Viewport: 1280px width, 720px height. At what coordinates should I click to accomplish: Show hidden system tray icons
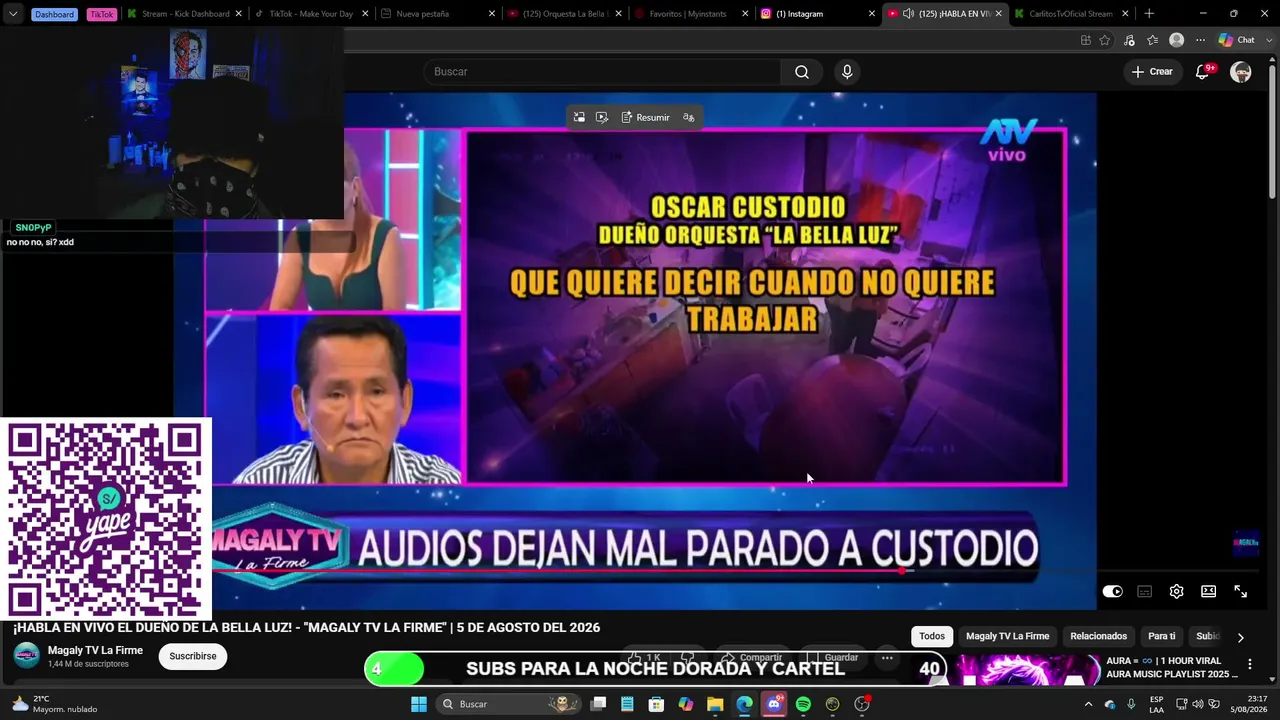[1089, 704]
